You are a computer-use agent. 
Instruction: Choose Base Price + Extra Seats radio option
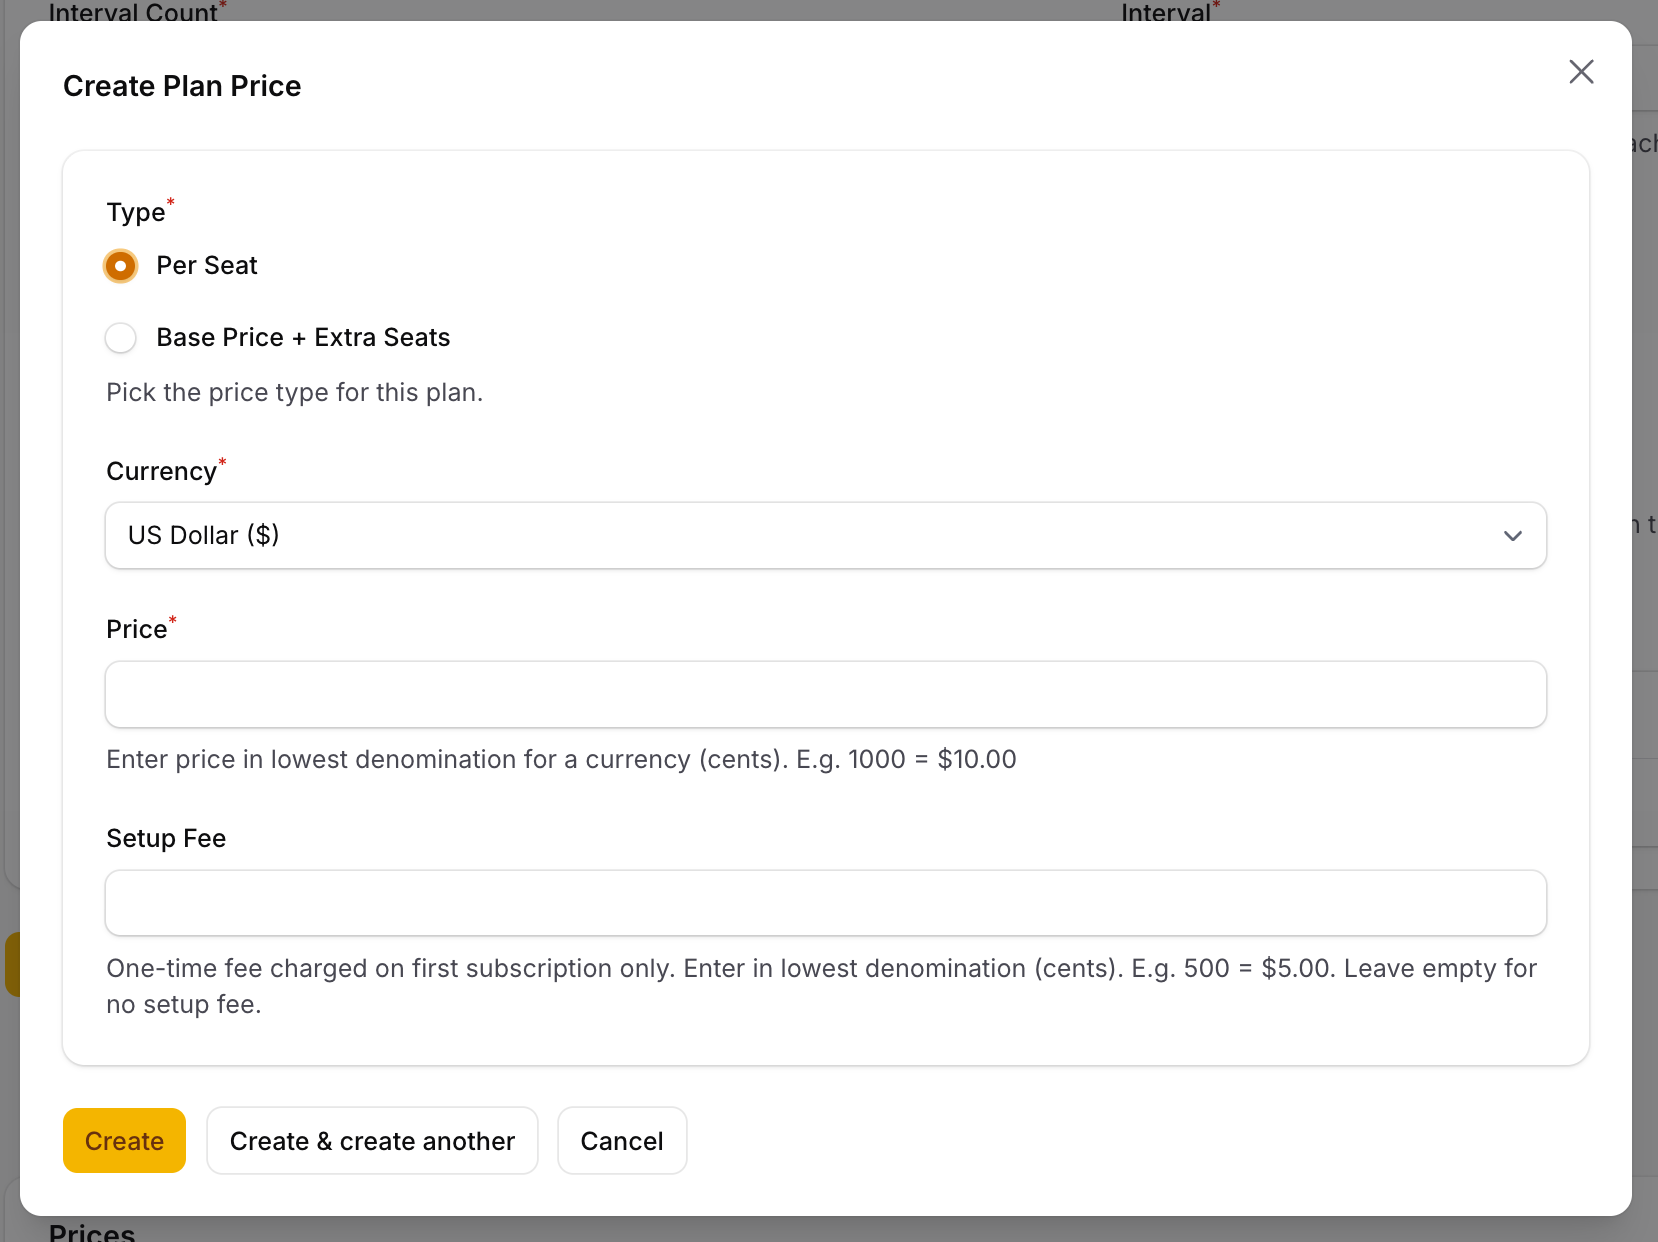121,338
